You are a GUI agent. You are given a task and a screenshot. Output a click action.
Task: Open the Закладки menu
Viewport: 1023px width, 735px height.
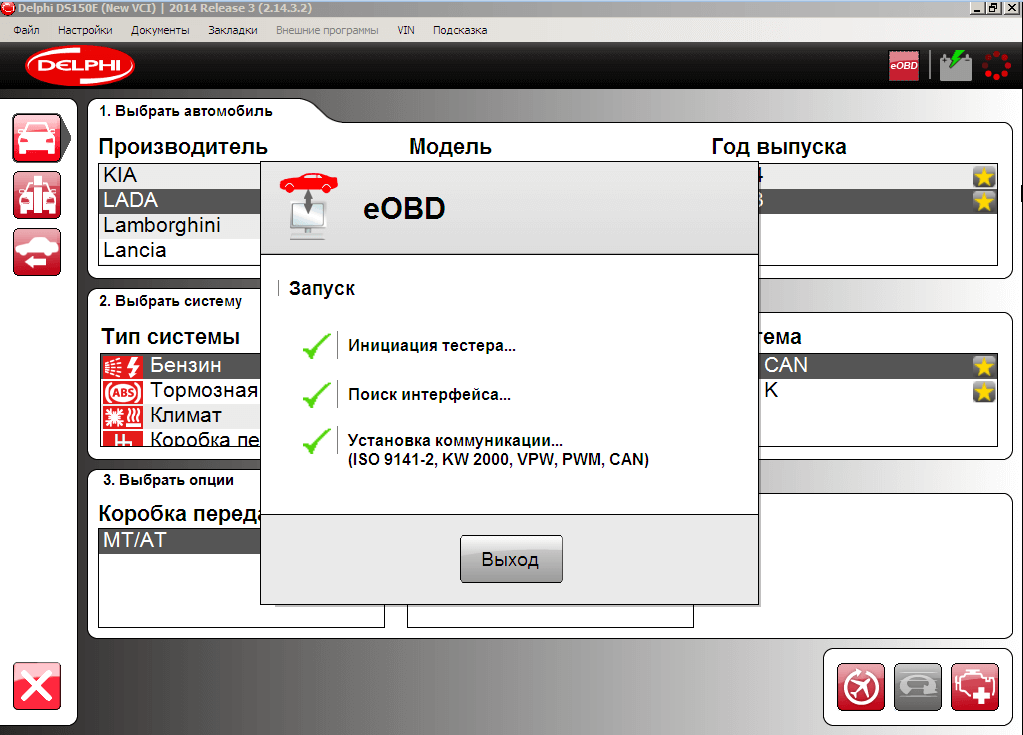pos(232,30)
